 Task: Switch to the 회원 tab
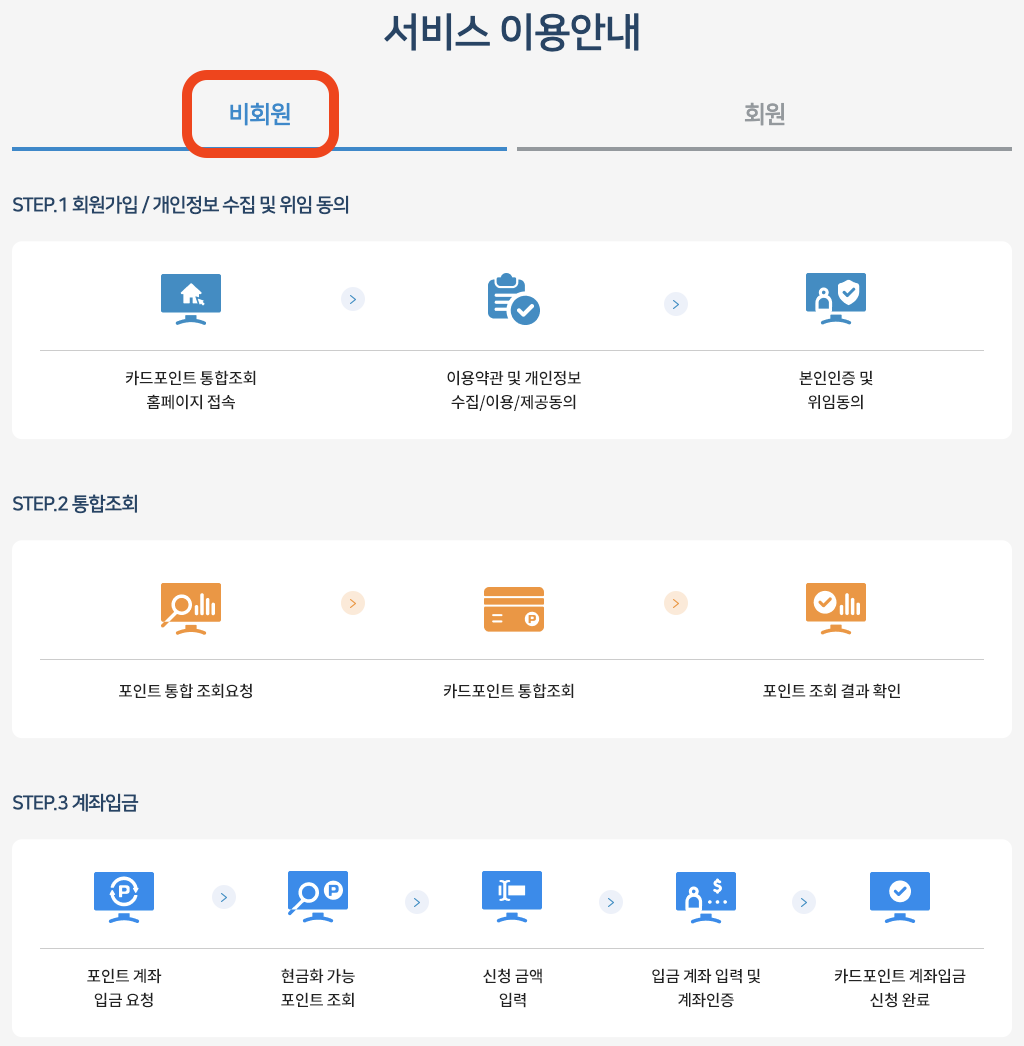coord(765,113)
